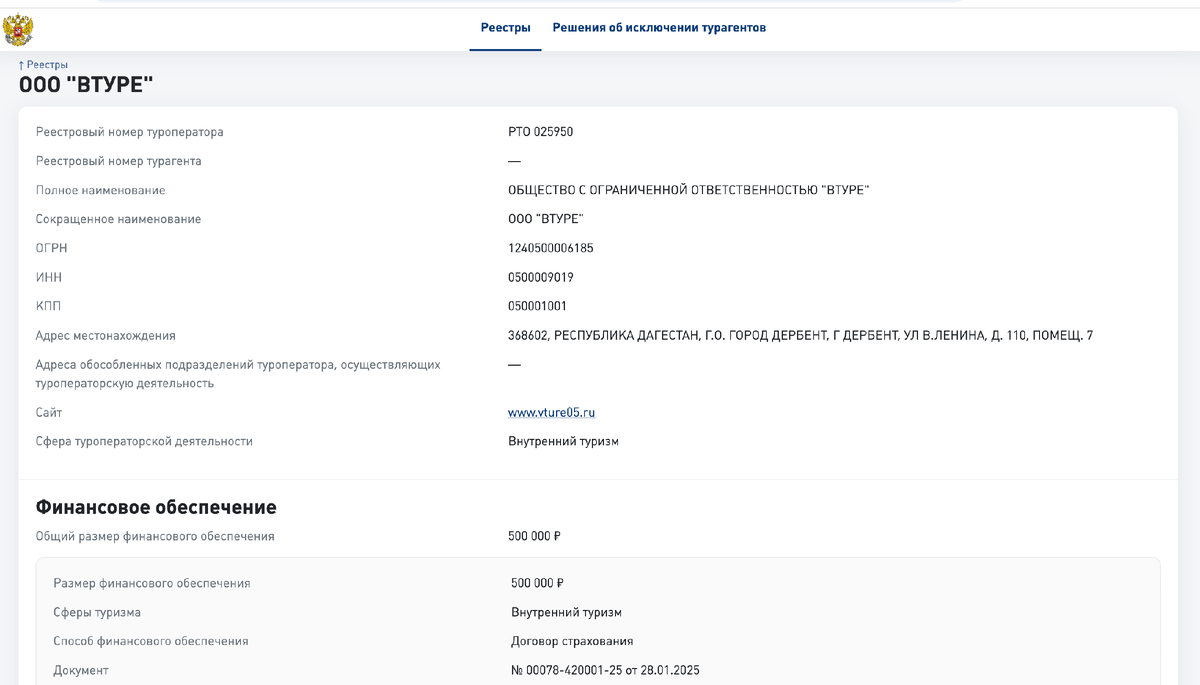This screenshot has height=685, width=1200.
Task: Click the Russian coat of arms logo
Action: pos(18,29)
